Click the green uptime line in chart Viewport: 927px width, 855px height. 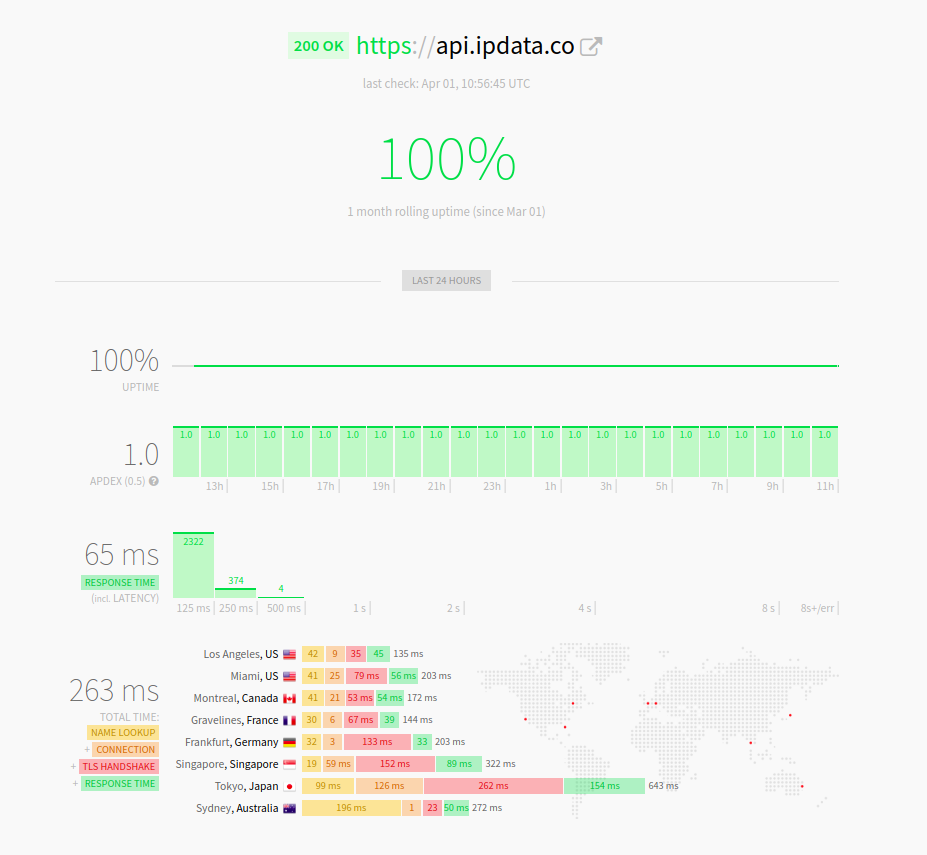(x=516, y=366)
